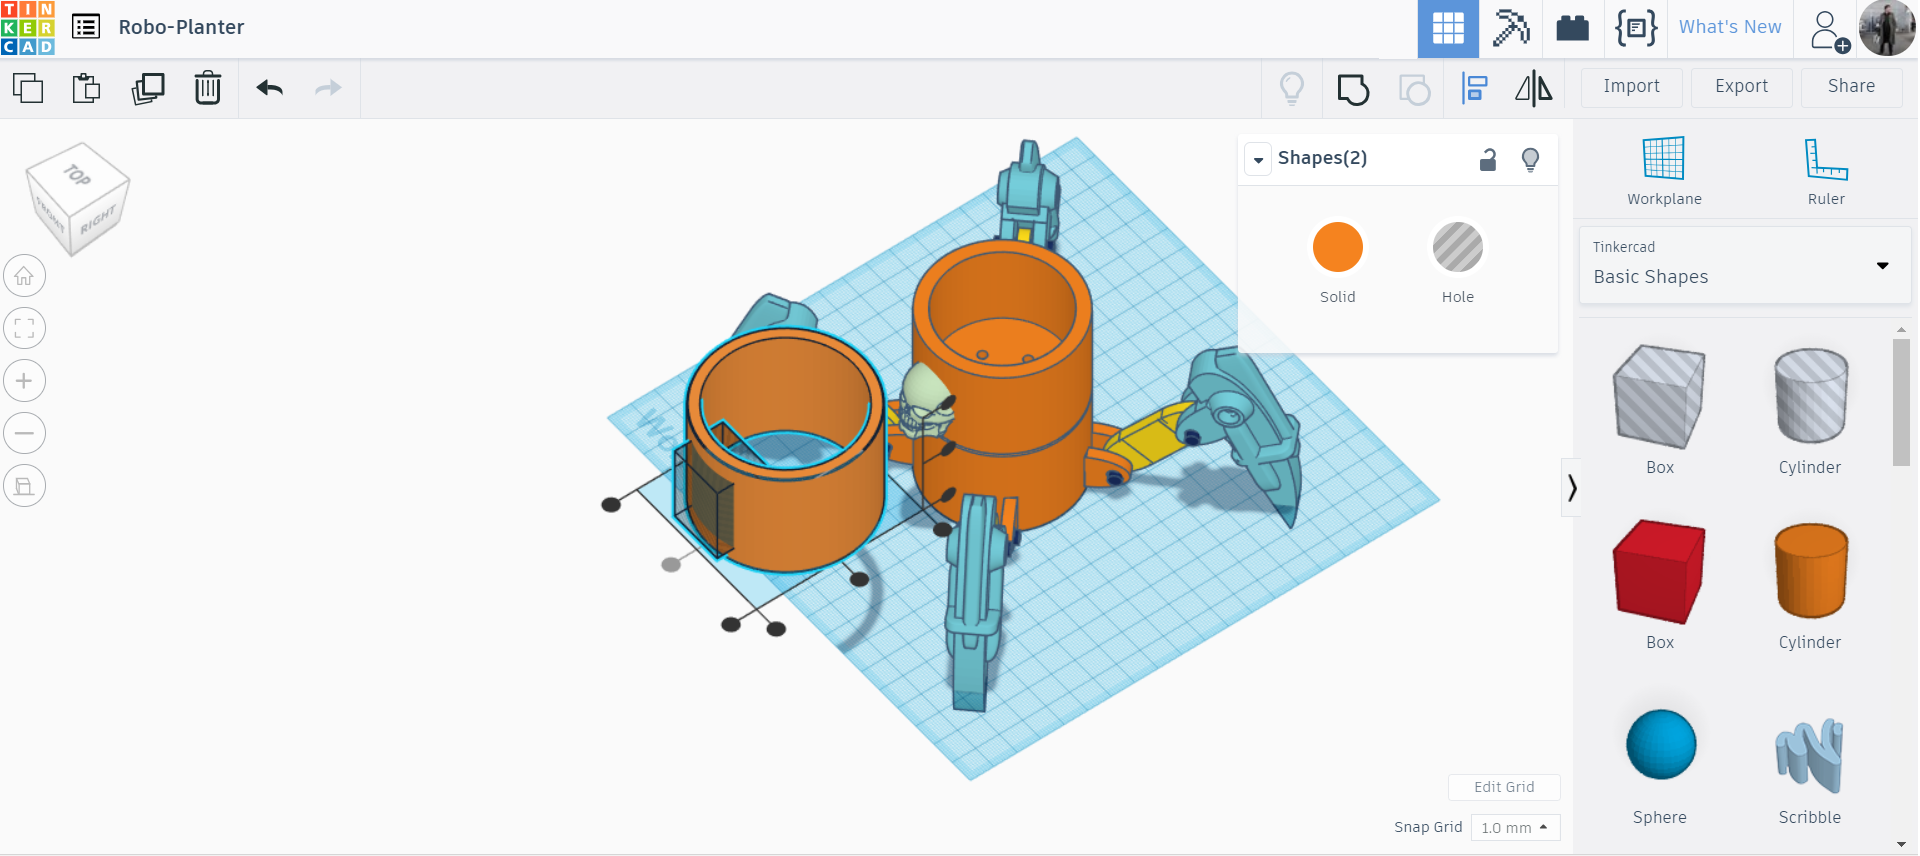
Task: Open the Bricks mode
Action: tap(1573, 28)
